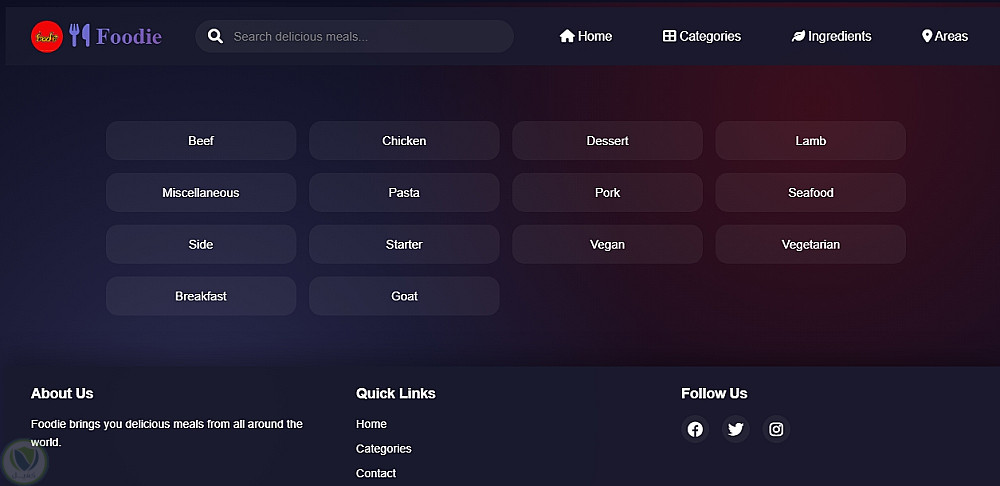The width and height of the screenshot is (1000, 486).
Task: Pick the Vegan category button
Action: [x=607, y=244]
